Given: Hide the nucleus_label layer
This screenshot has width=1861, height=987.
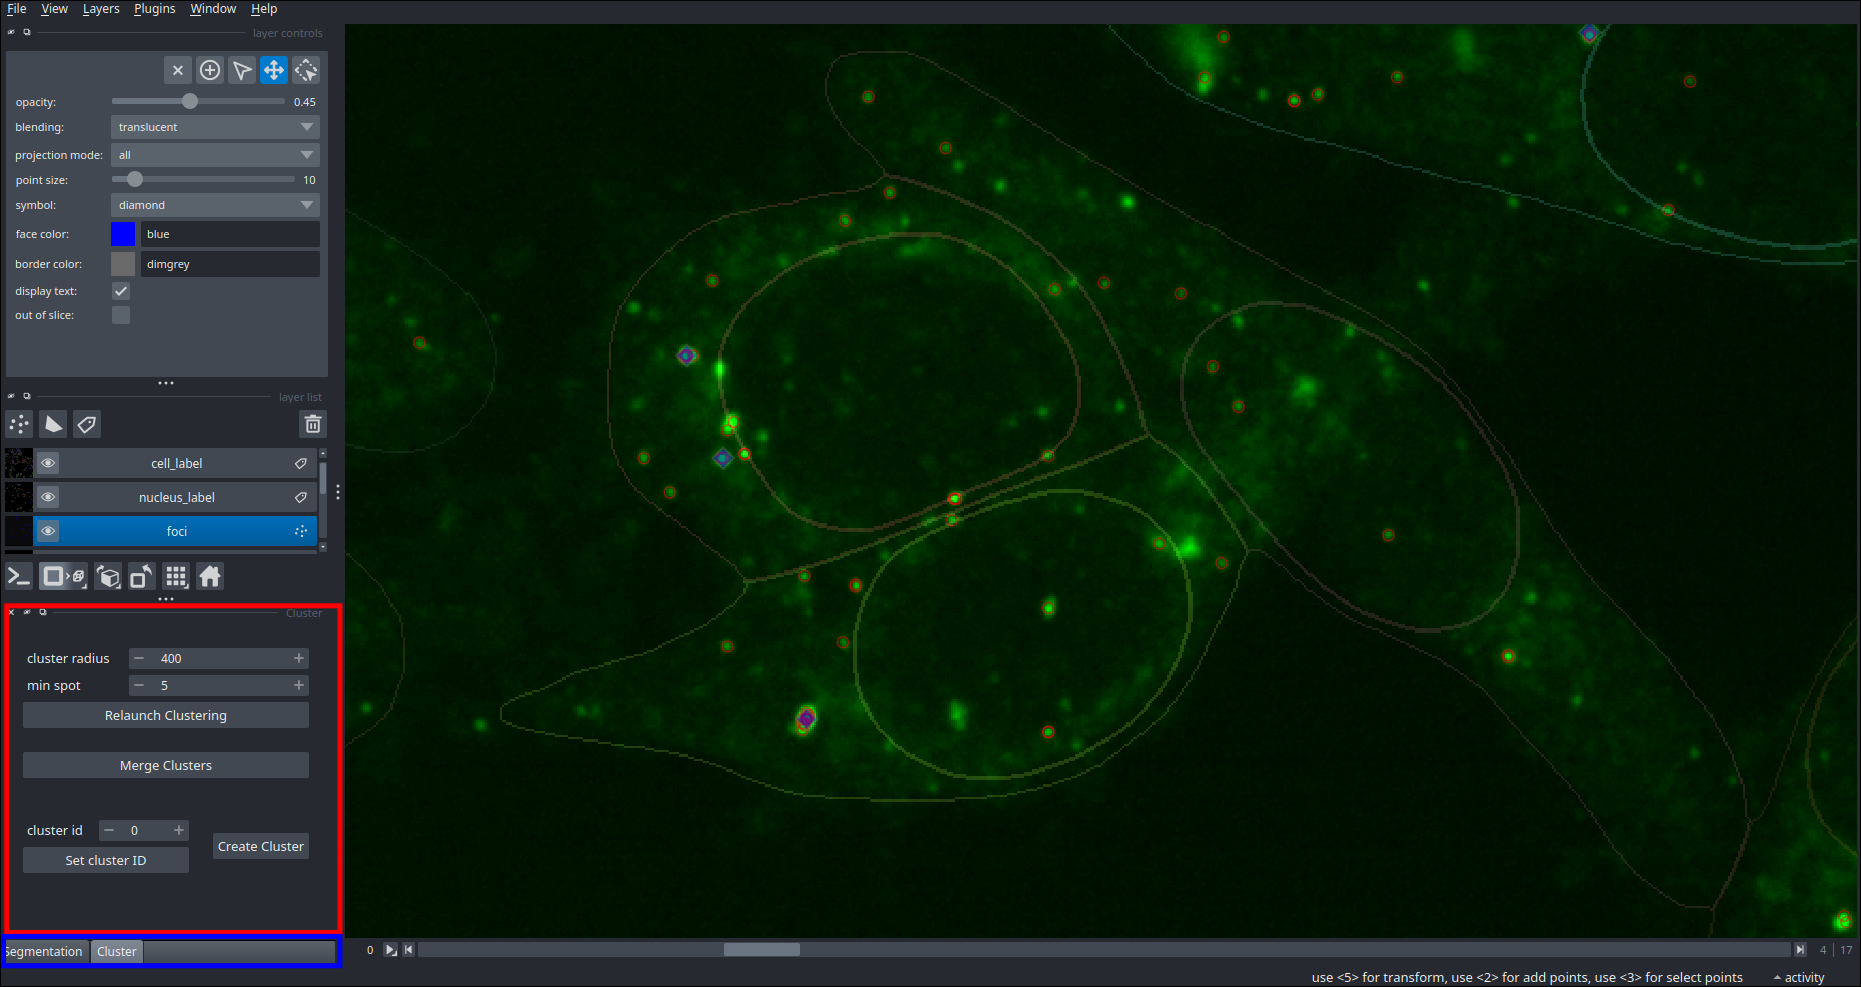Looking at the screenshot, I should tap(48, 497).
